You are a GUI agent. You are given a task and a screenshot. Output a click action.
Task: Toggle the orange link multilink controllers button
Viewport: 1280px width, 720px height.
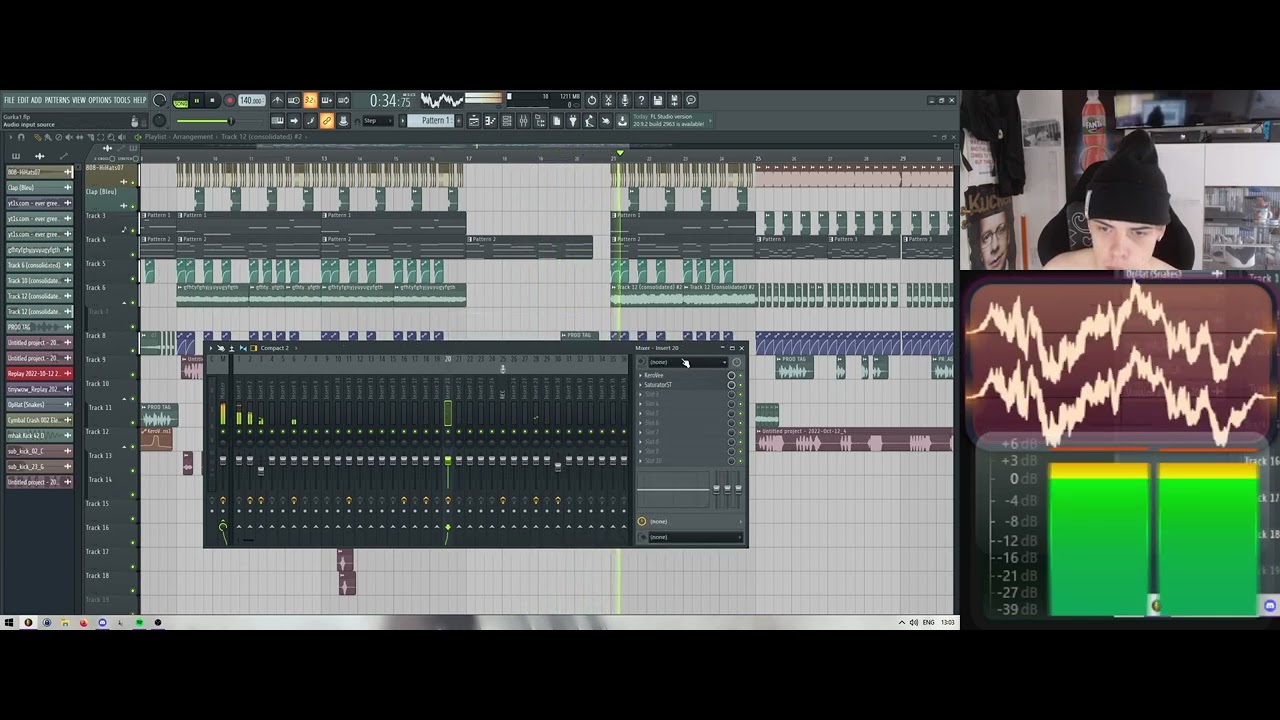[327, 121]
